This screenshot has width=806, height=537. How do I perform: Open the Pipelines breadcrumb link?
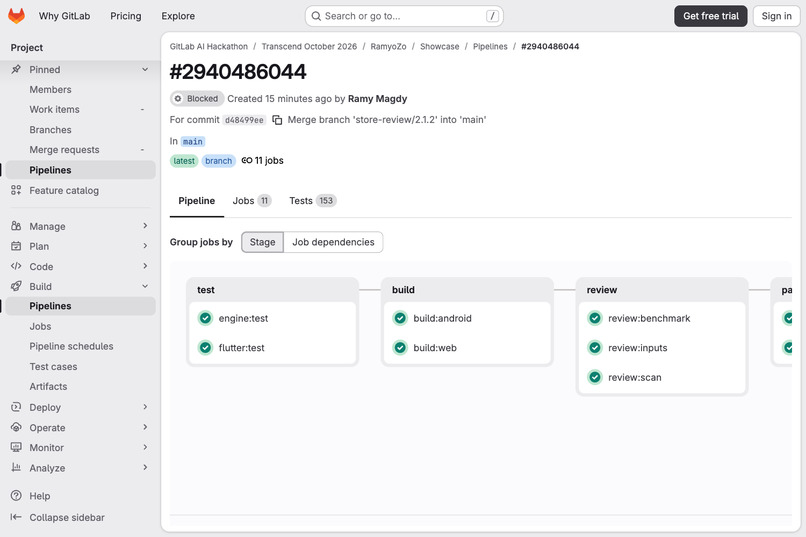coord(490,46)
